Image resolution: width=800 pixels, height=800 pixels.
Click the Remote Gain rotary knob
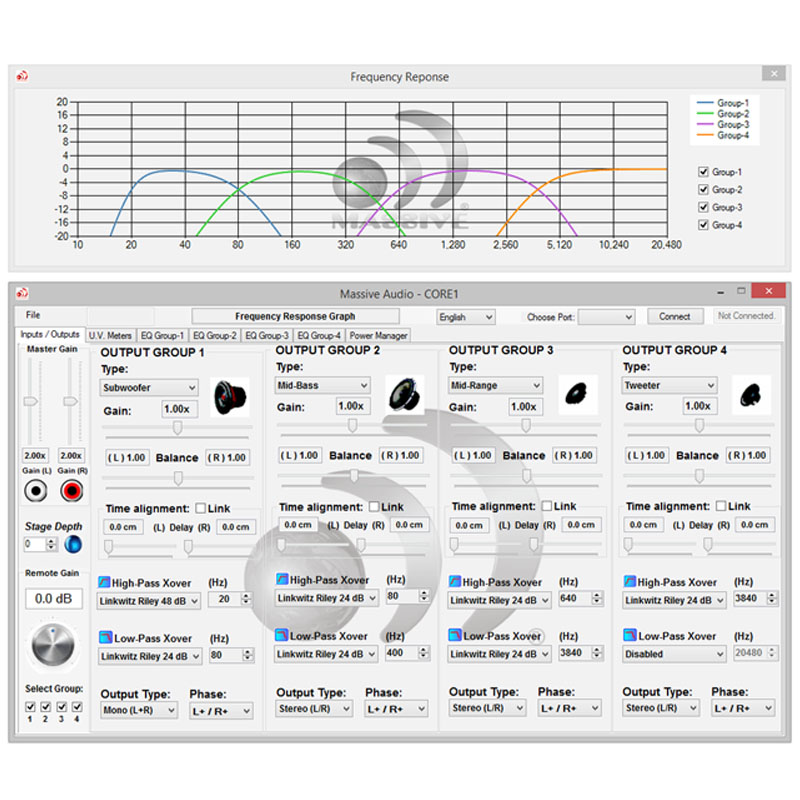tap(53, 645)
